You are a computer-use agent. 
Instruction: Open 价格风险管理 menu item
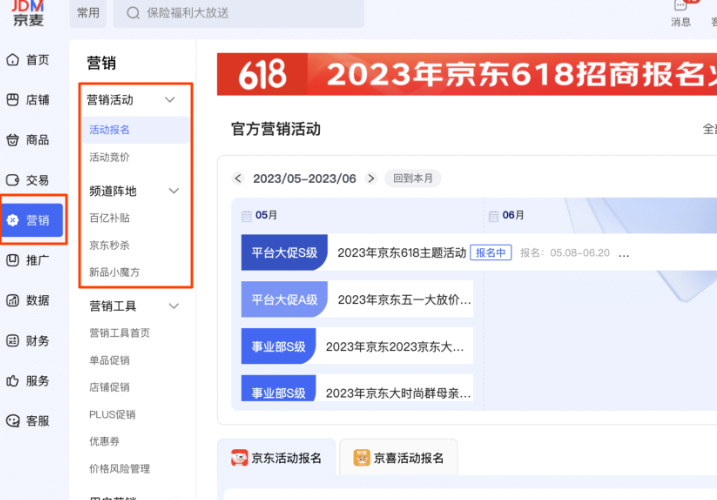pyautogui.click(x=119, y=469)
